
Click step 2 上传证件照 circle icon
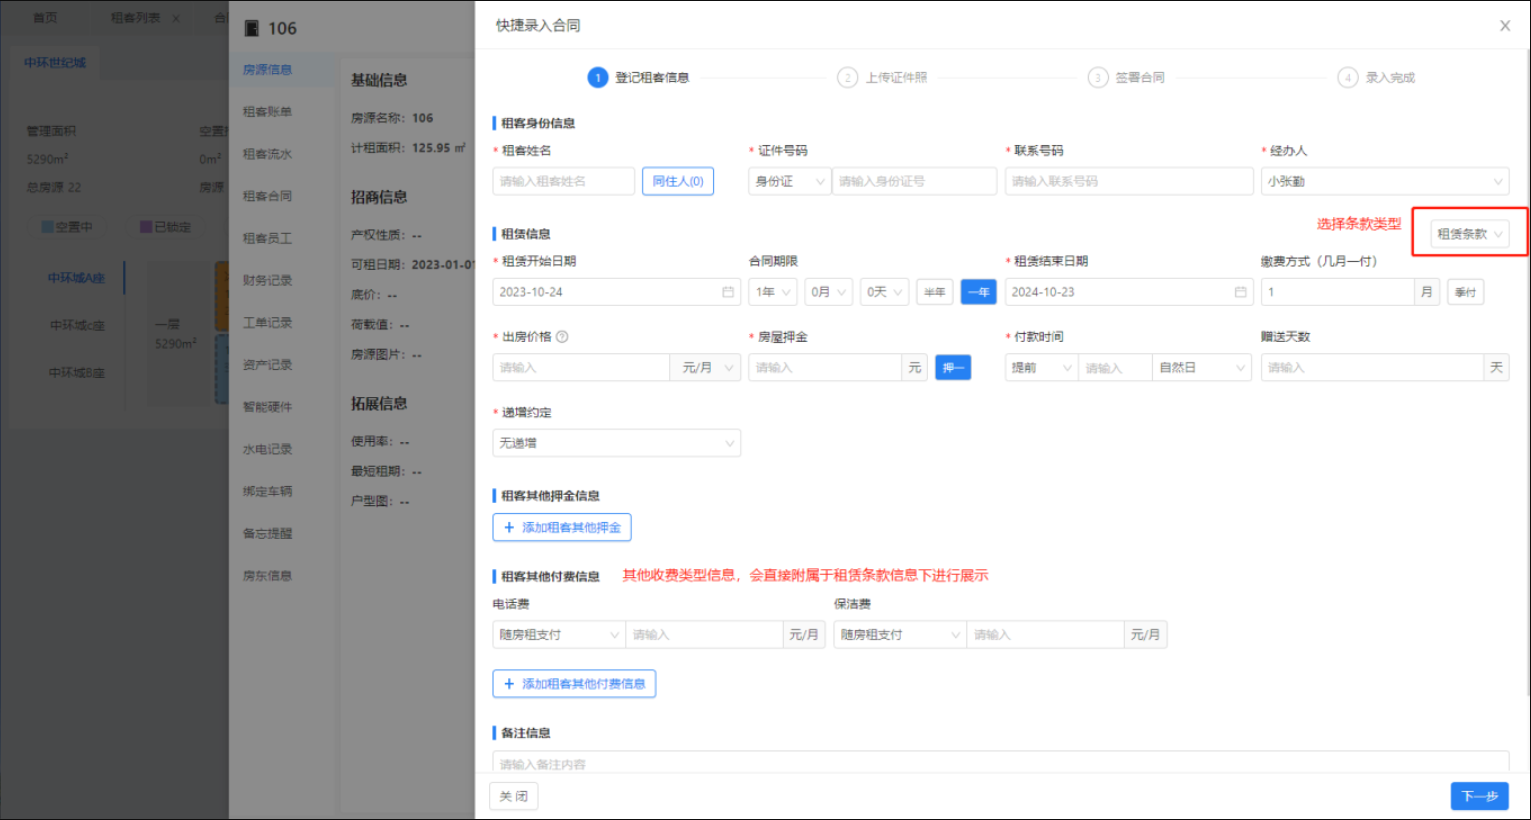click(847, 78)
